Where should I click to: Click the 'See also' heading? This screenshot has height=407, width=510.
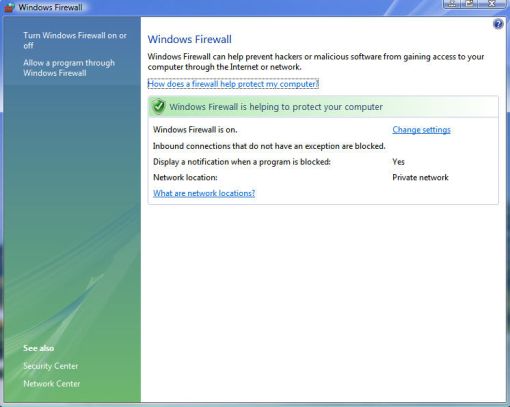coord(38,348)
